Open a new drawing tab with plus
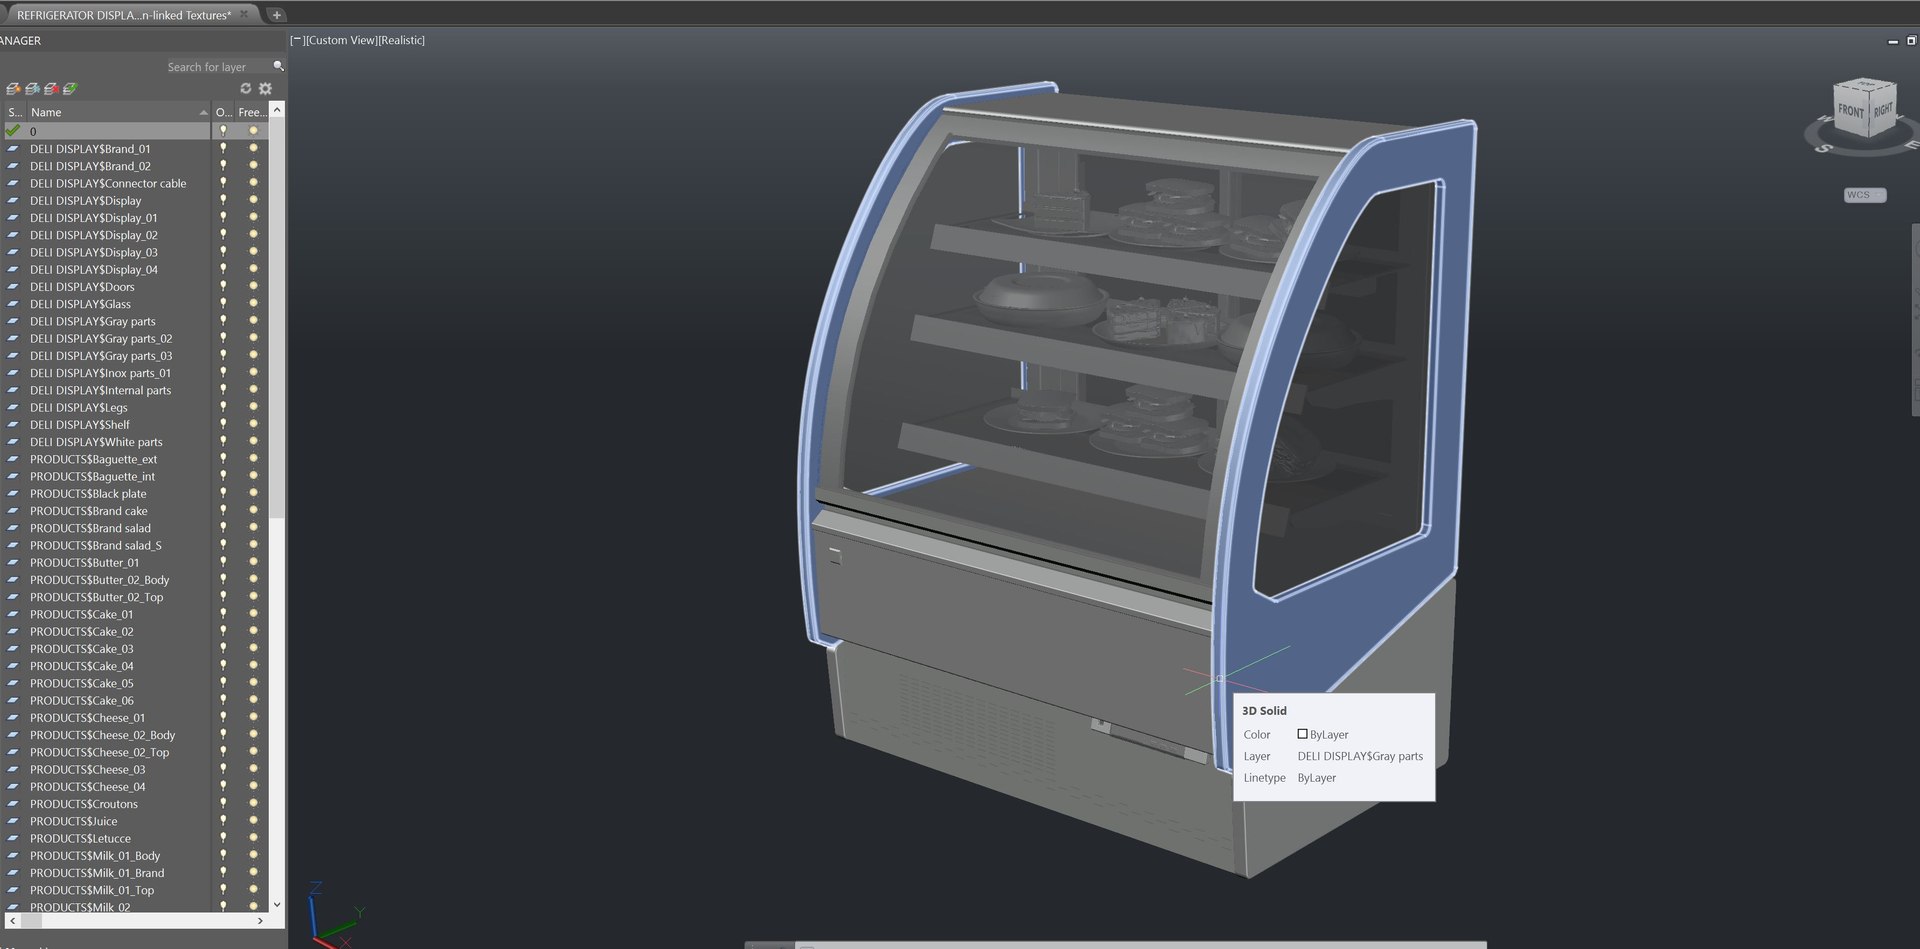1920x949 pixels. [x=277, y=15]
